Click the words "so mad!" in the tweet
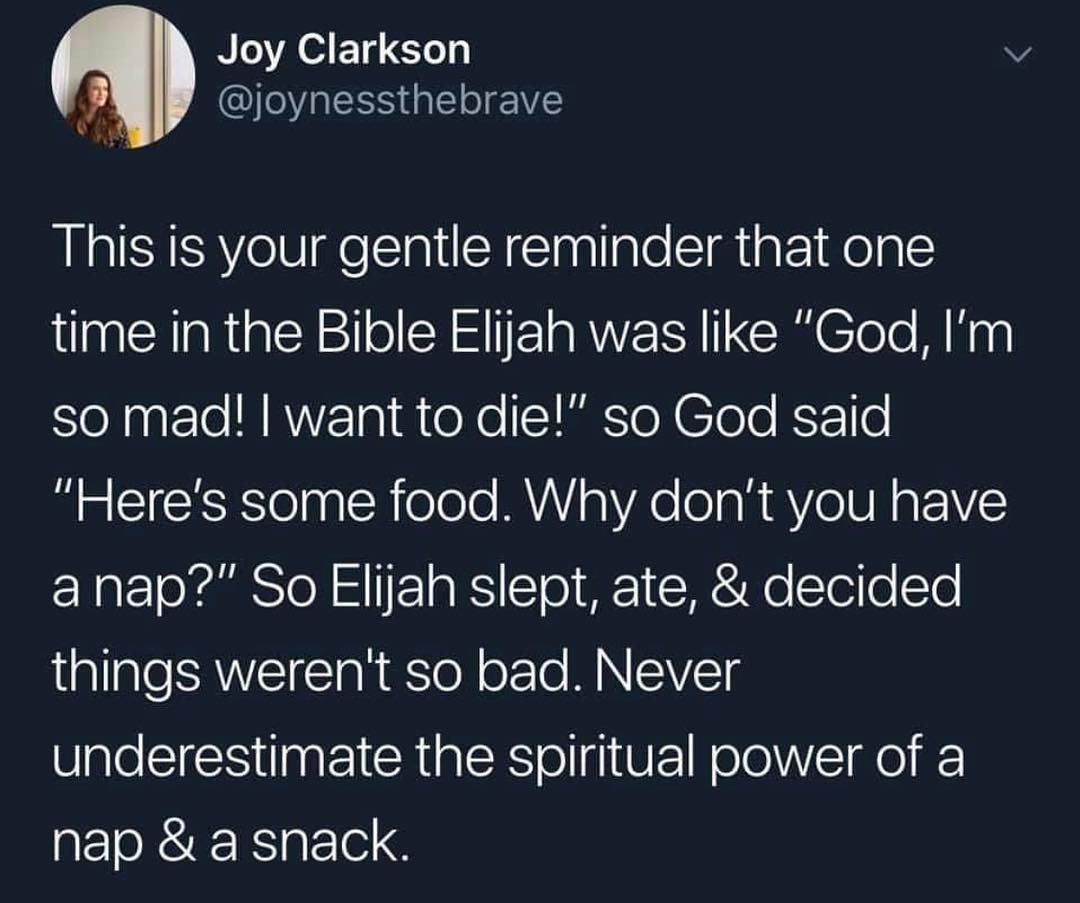This screenshot has height=903, width=1080. pyautogui.click(x=140, y=418)
